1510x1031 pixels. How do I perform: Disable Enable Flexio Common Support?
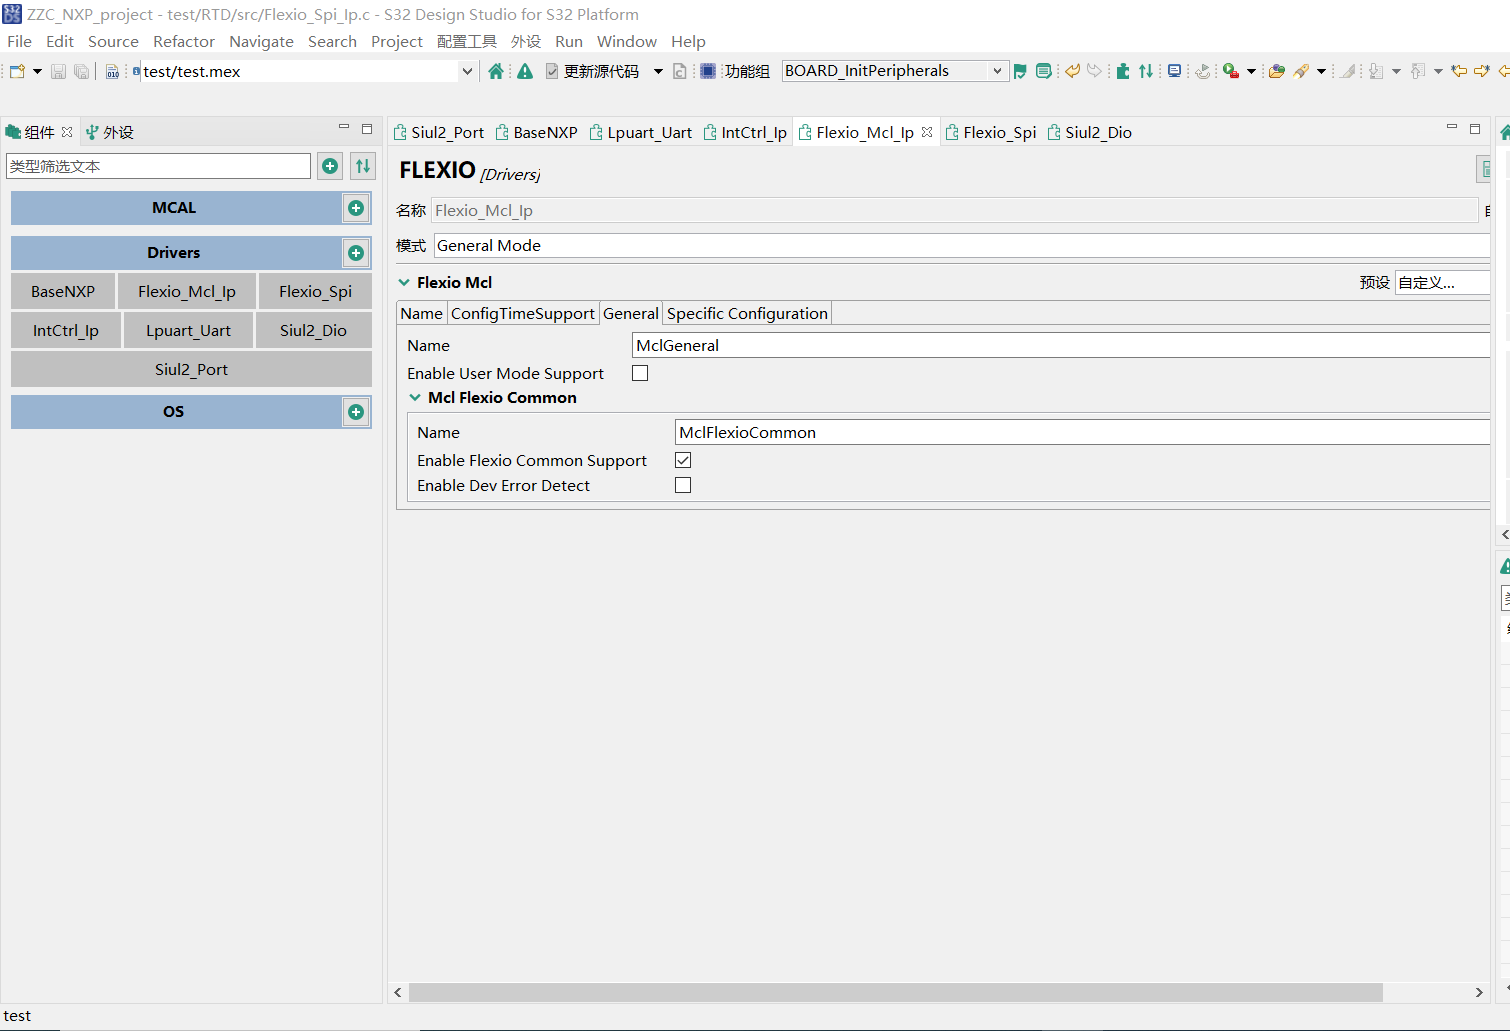click(682, 459)
